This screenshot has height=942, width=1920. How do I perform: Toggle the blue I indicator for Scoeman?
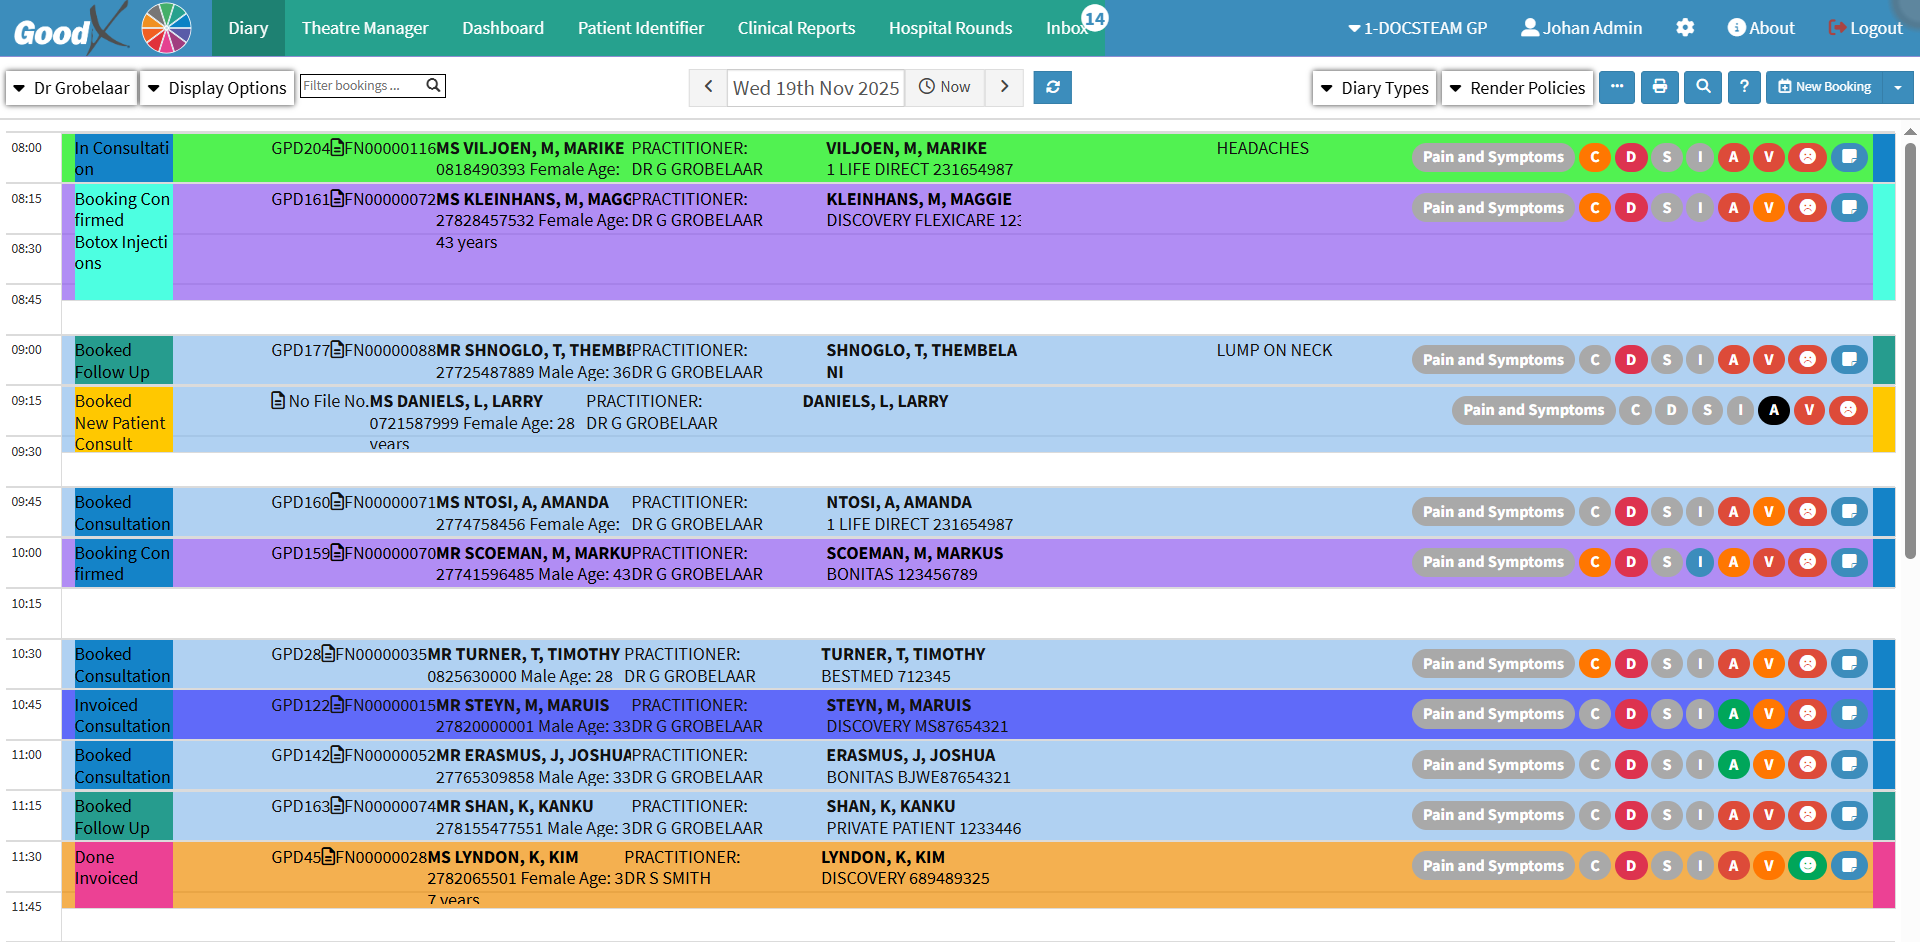tap(1700, 562)
